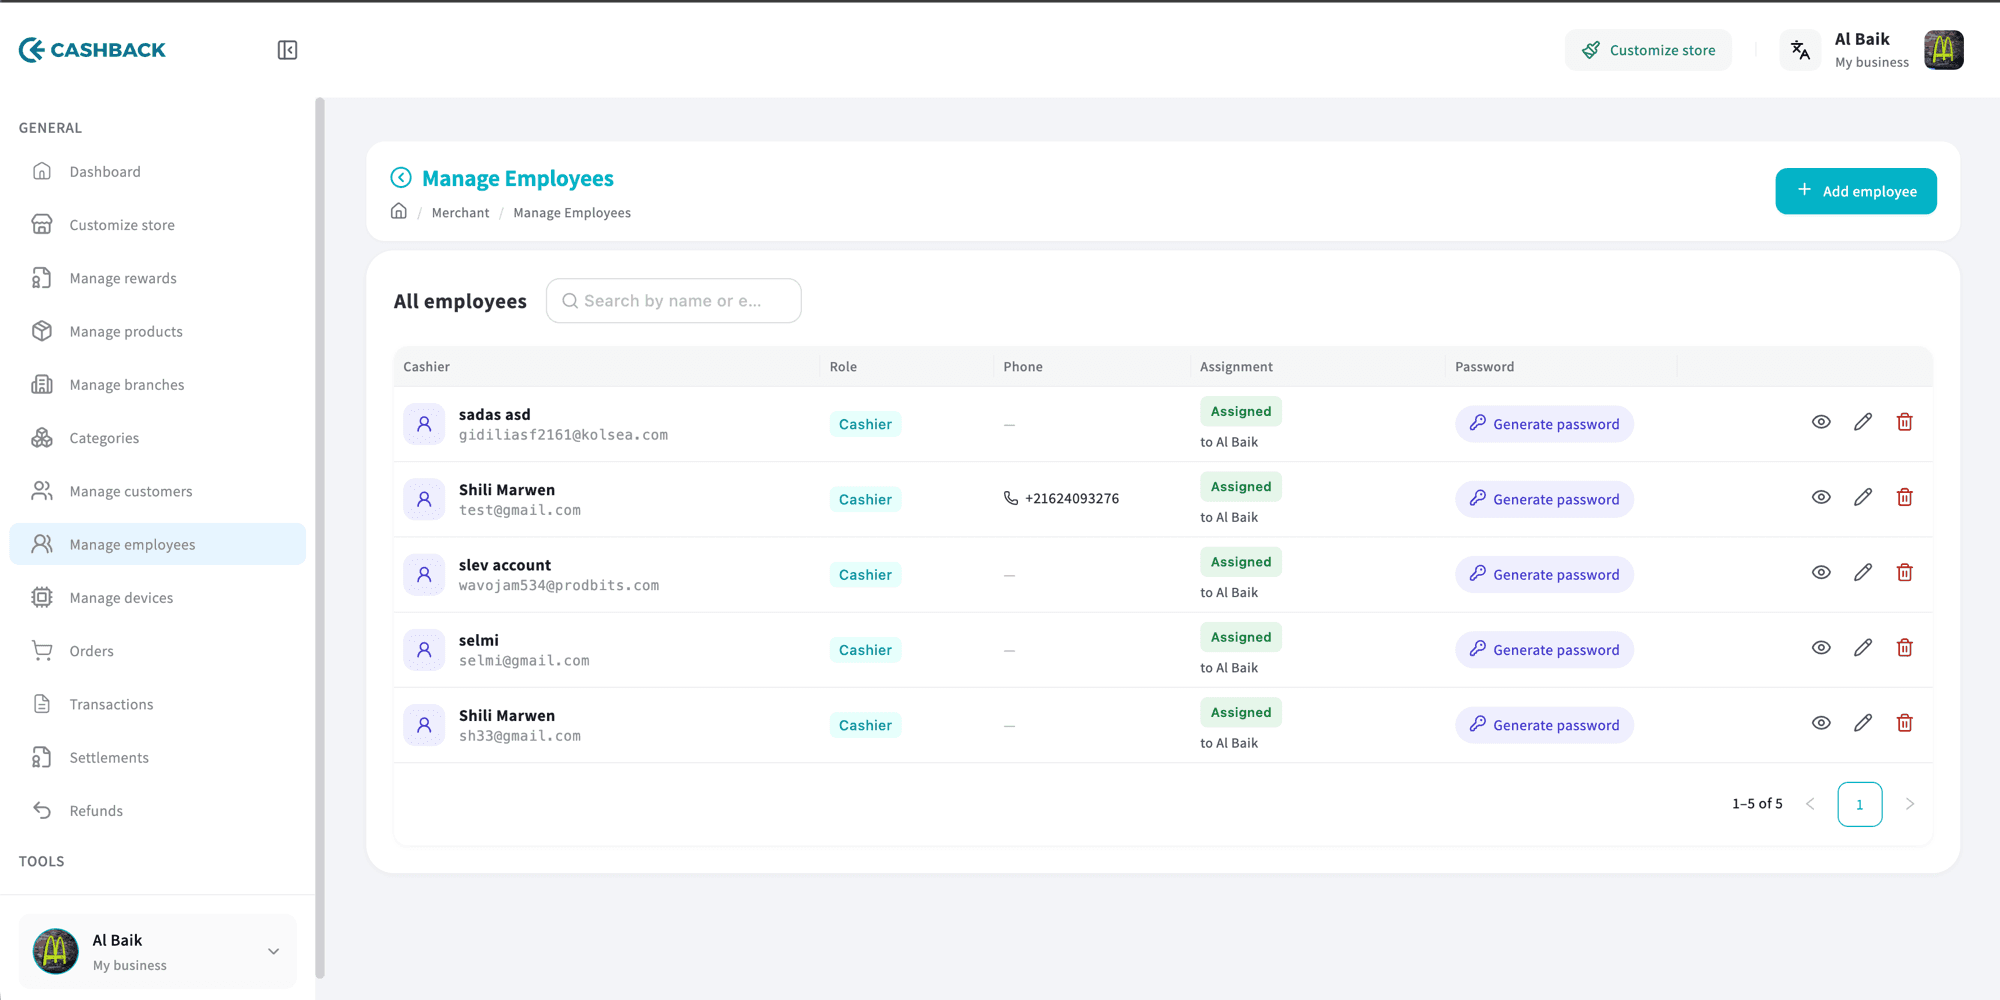Delete slev account using the trash icon
Image resolution: width=2000 pixels, height=1000 pixels.
point(1905,573)
